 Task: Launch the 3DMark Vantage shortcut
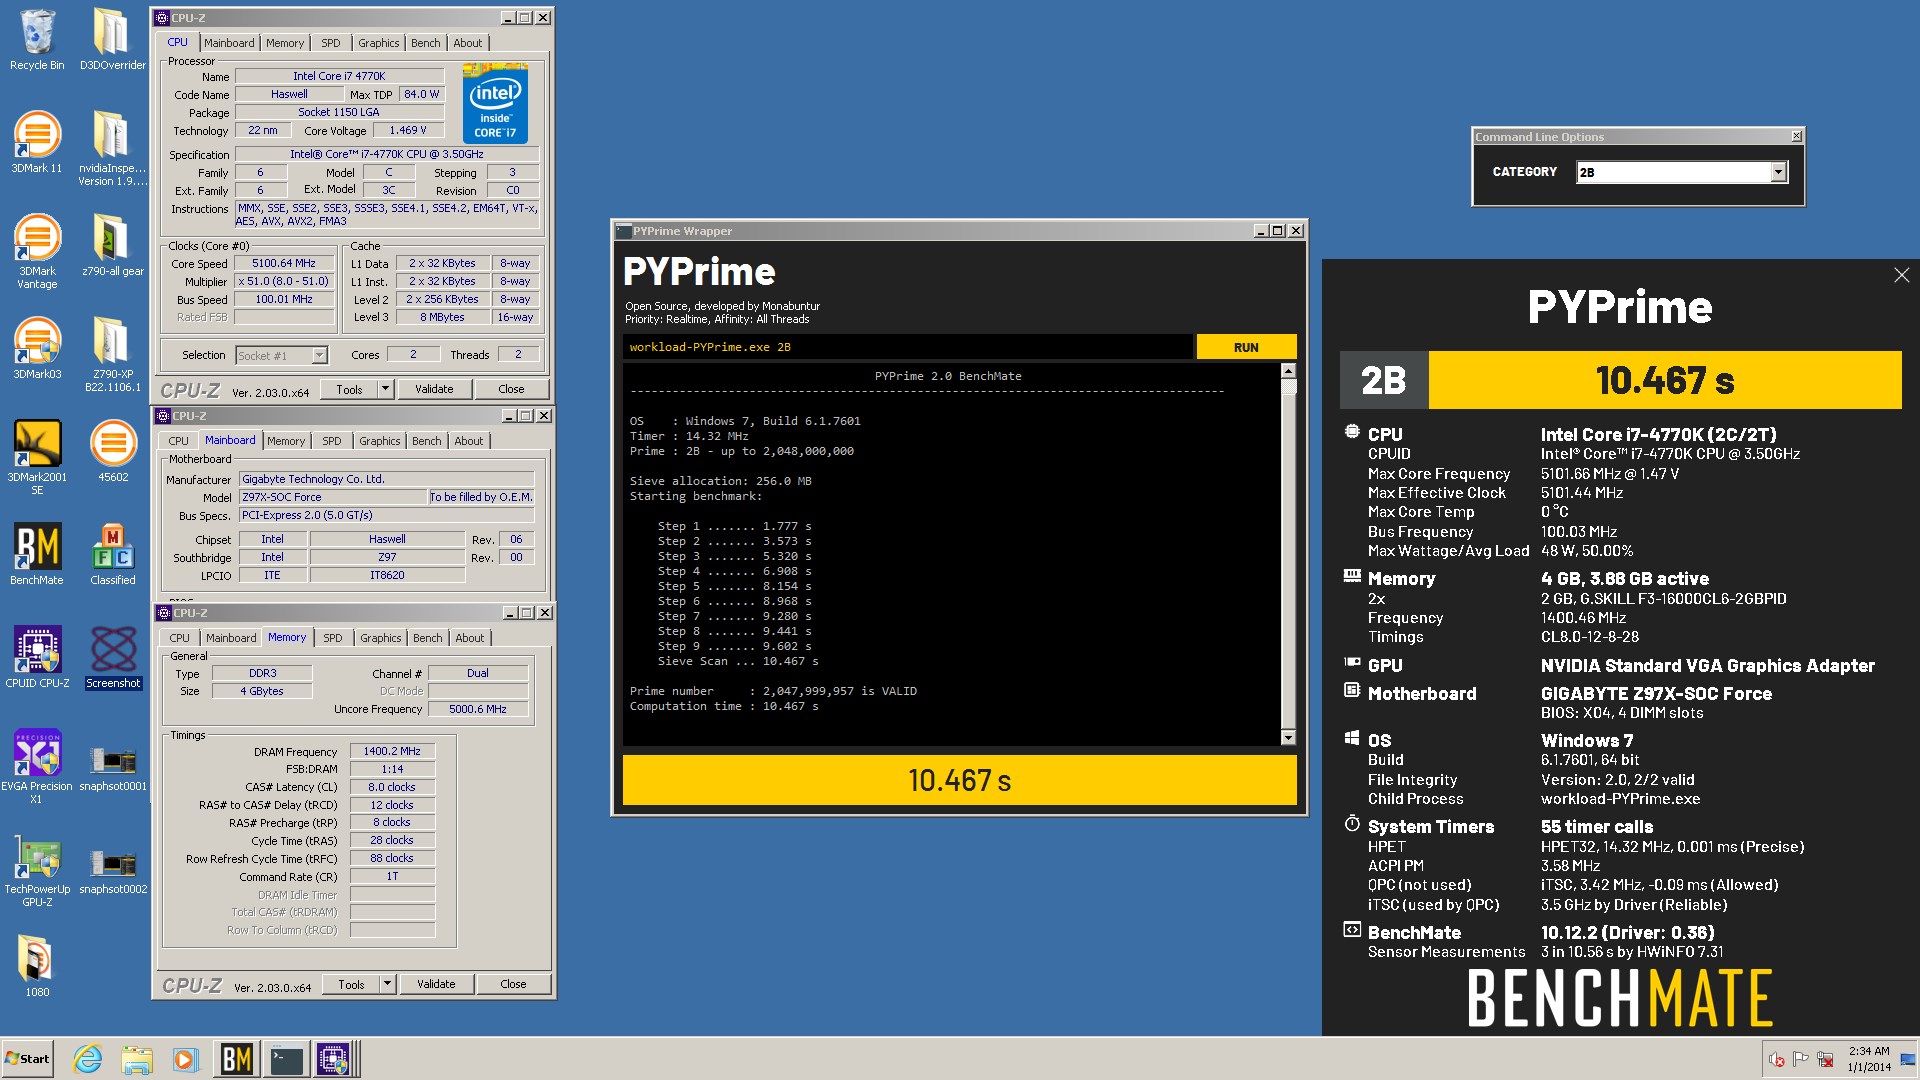[37, 251]
